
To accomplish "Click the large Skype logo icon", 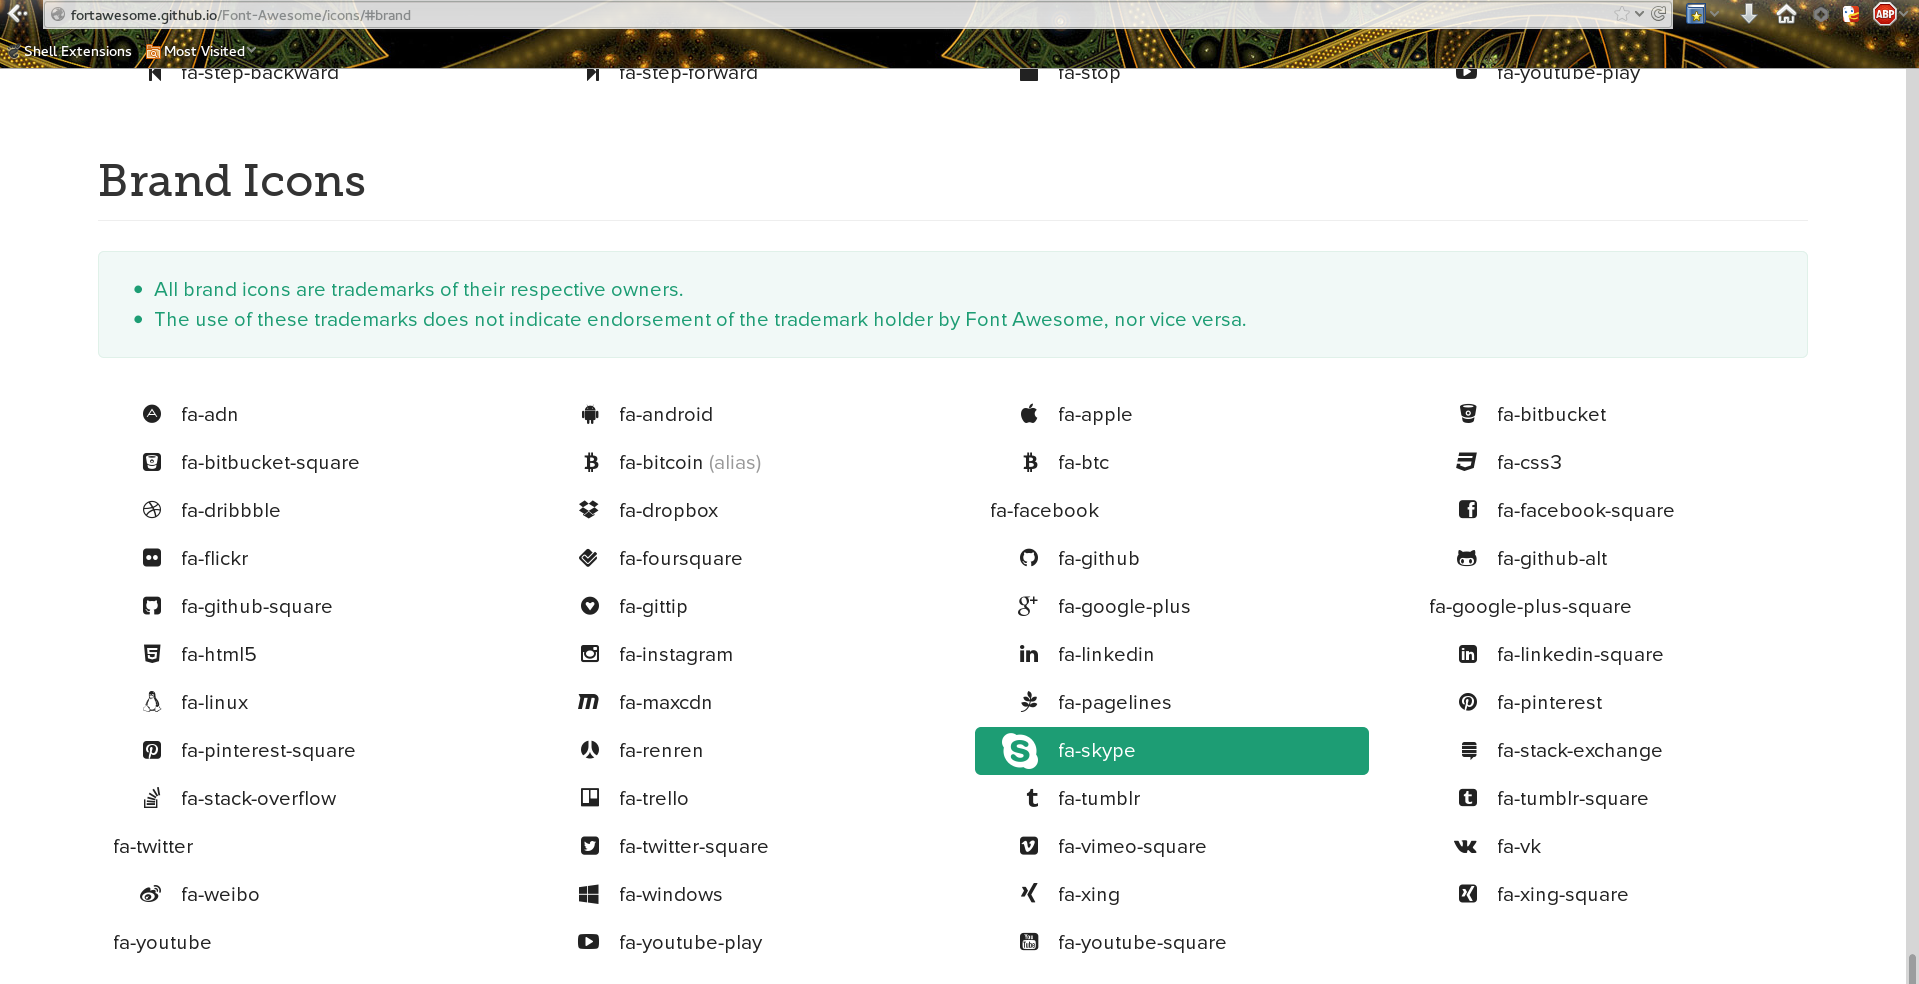I will click(1020, 751).
